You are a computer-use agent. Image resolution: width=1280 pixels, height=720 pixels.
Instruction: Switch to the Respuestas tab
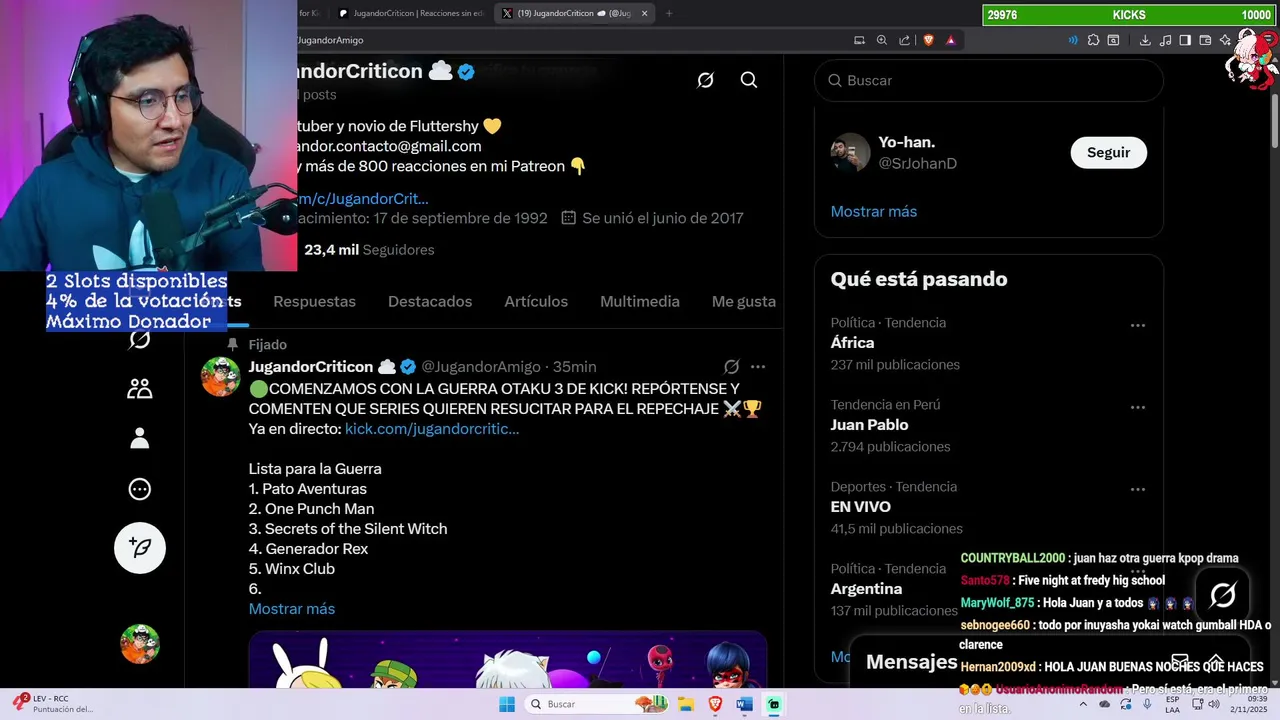314,301
